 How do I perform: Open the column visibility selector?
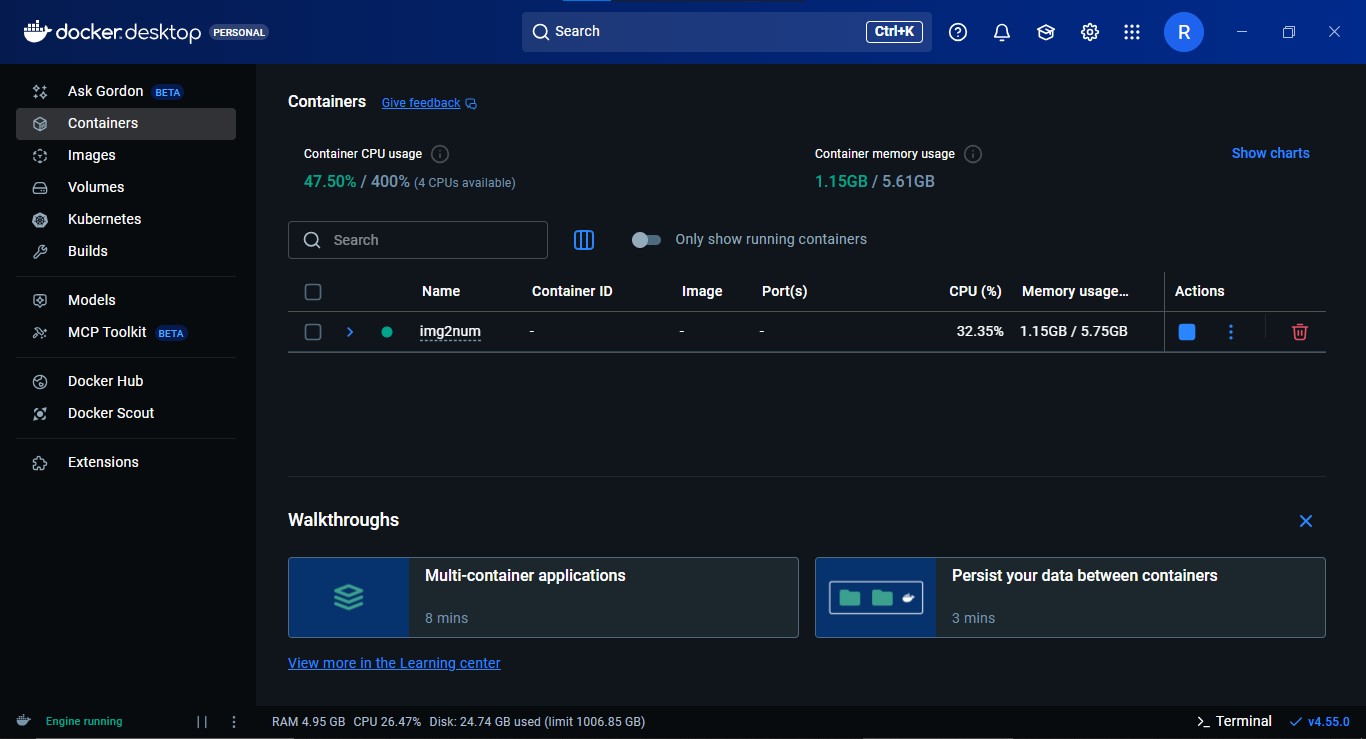click(x=584, y=240)
